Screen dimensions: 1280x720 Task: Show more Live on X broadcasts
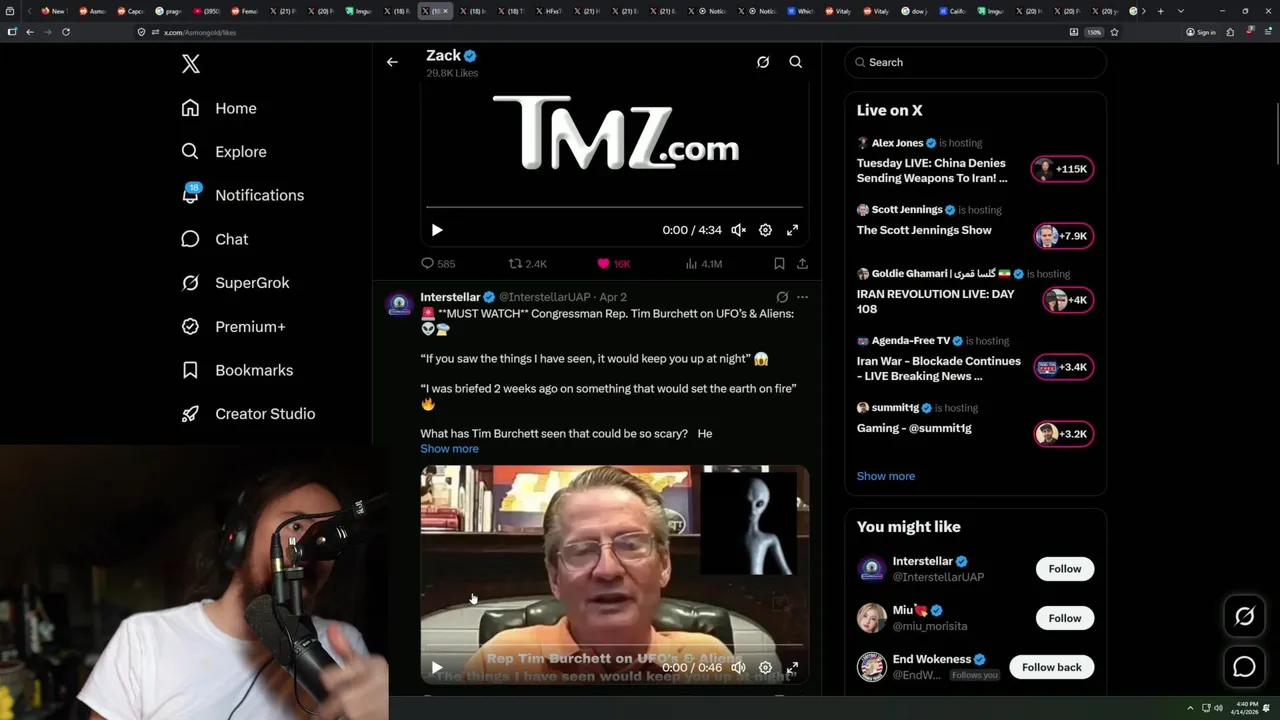886,476
